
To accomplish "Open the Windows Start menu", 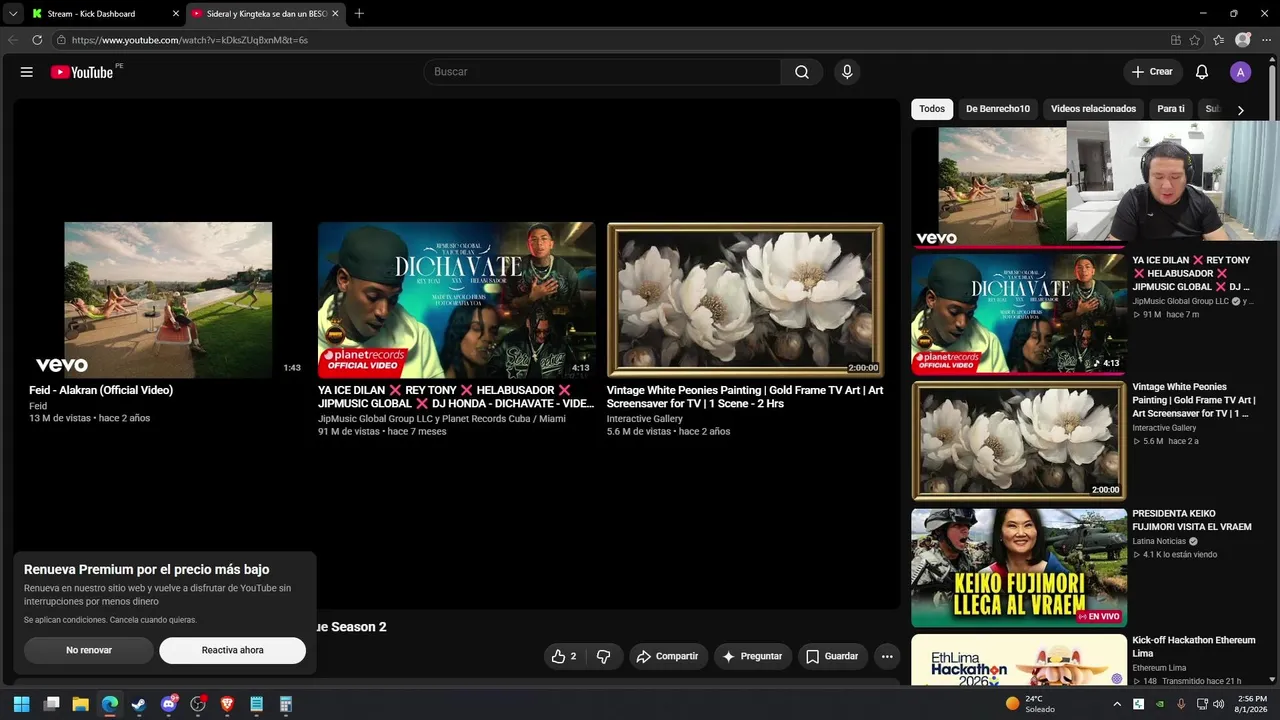I will [x=23, y=704].
